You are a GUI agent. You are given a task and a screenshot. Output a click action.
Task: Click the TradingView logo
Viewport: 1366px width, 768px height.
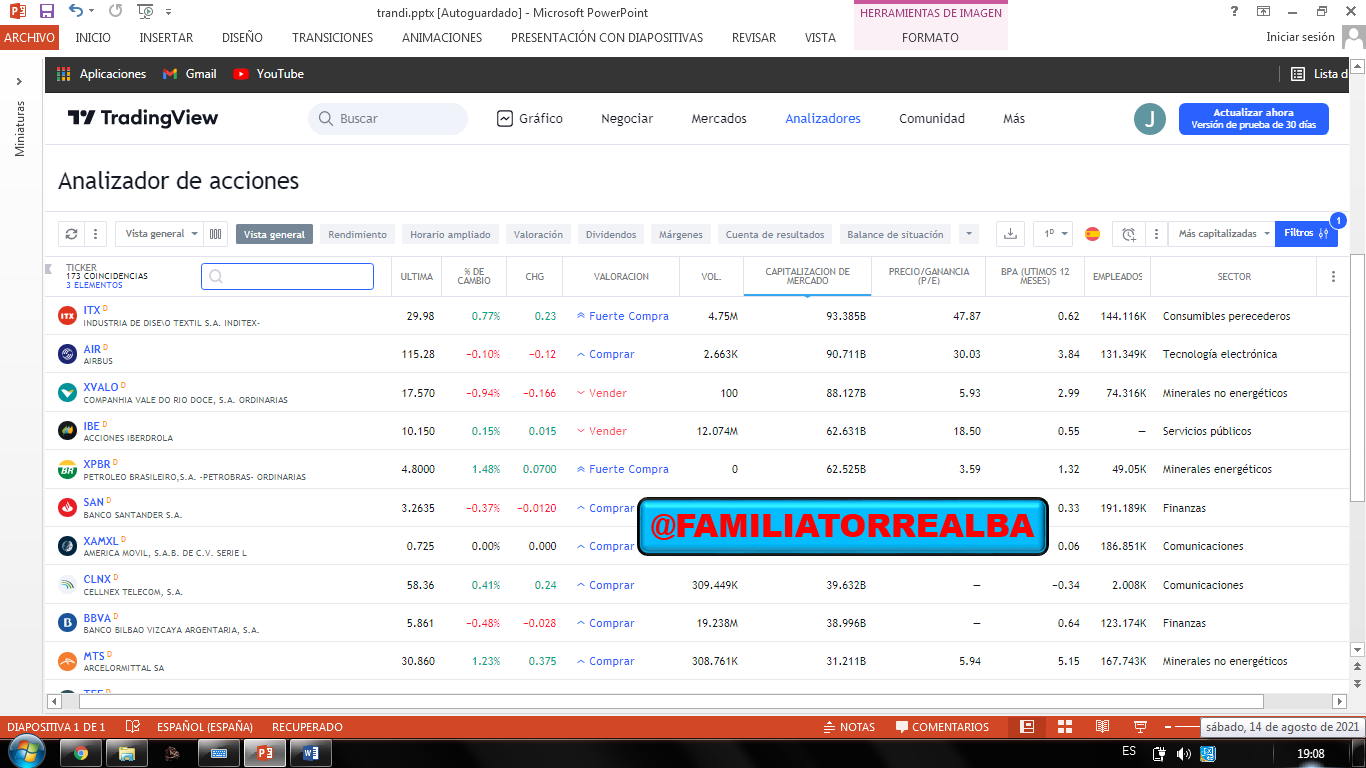tap(143, 118)
